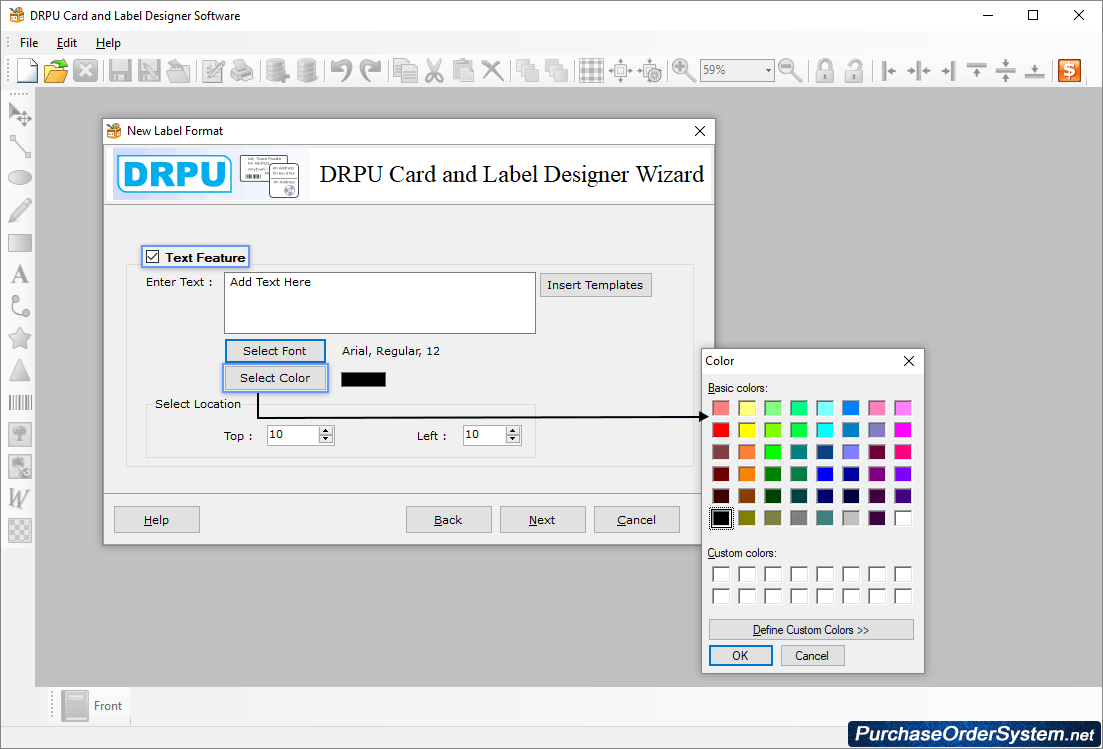The width and height of the screenshot is (1103, 749).
Task: Click the Select Color button
Action: (275, 378)
